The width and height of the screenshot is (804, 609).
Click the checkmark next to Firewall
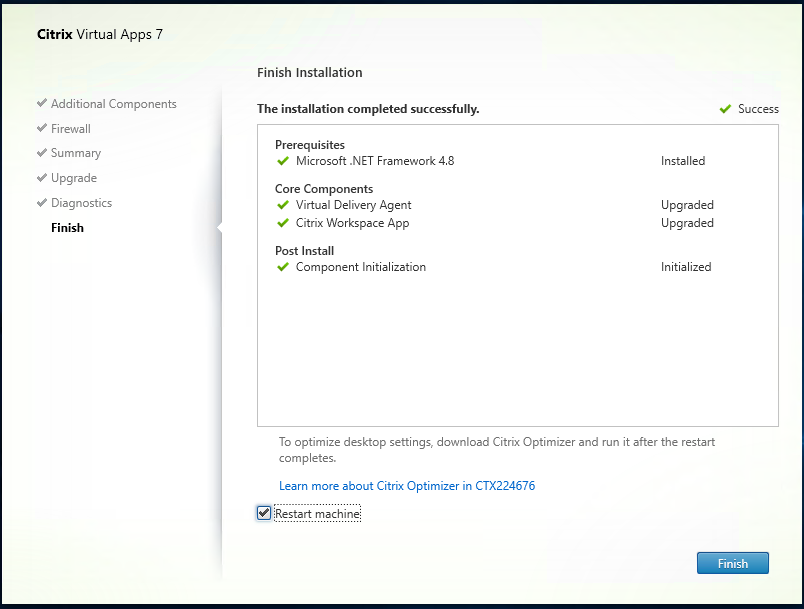pyautogui.click(x=42, y=128)
